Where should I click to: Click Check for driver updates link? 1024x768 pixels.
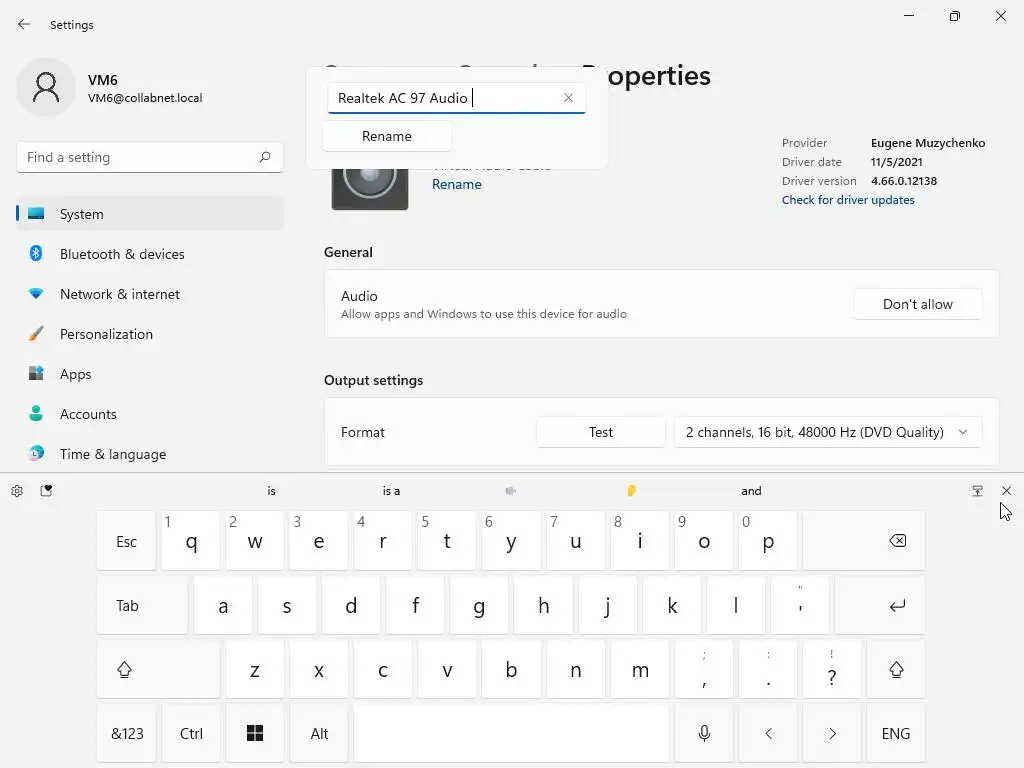tap(848, 200)
